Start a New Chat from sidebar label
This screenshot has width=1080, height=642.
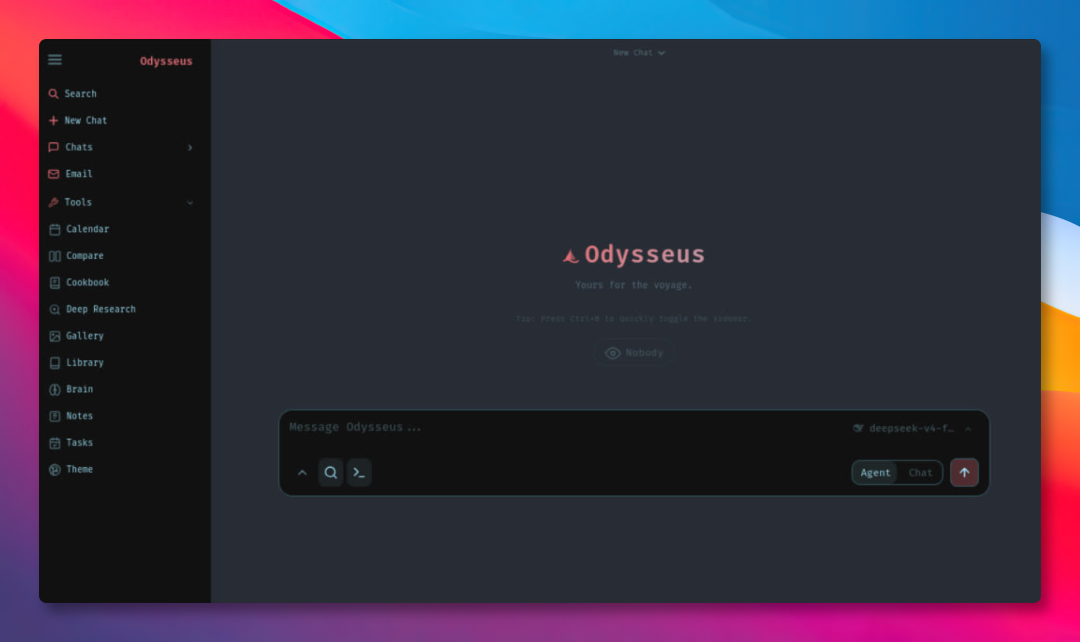point(85,121)
